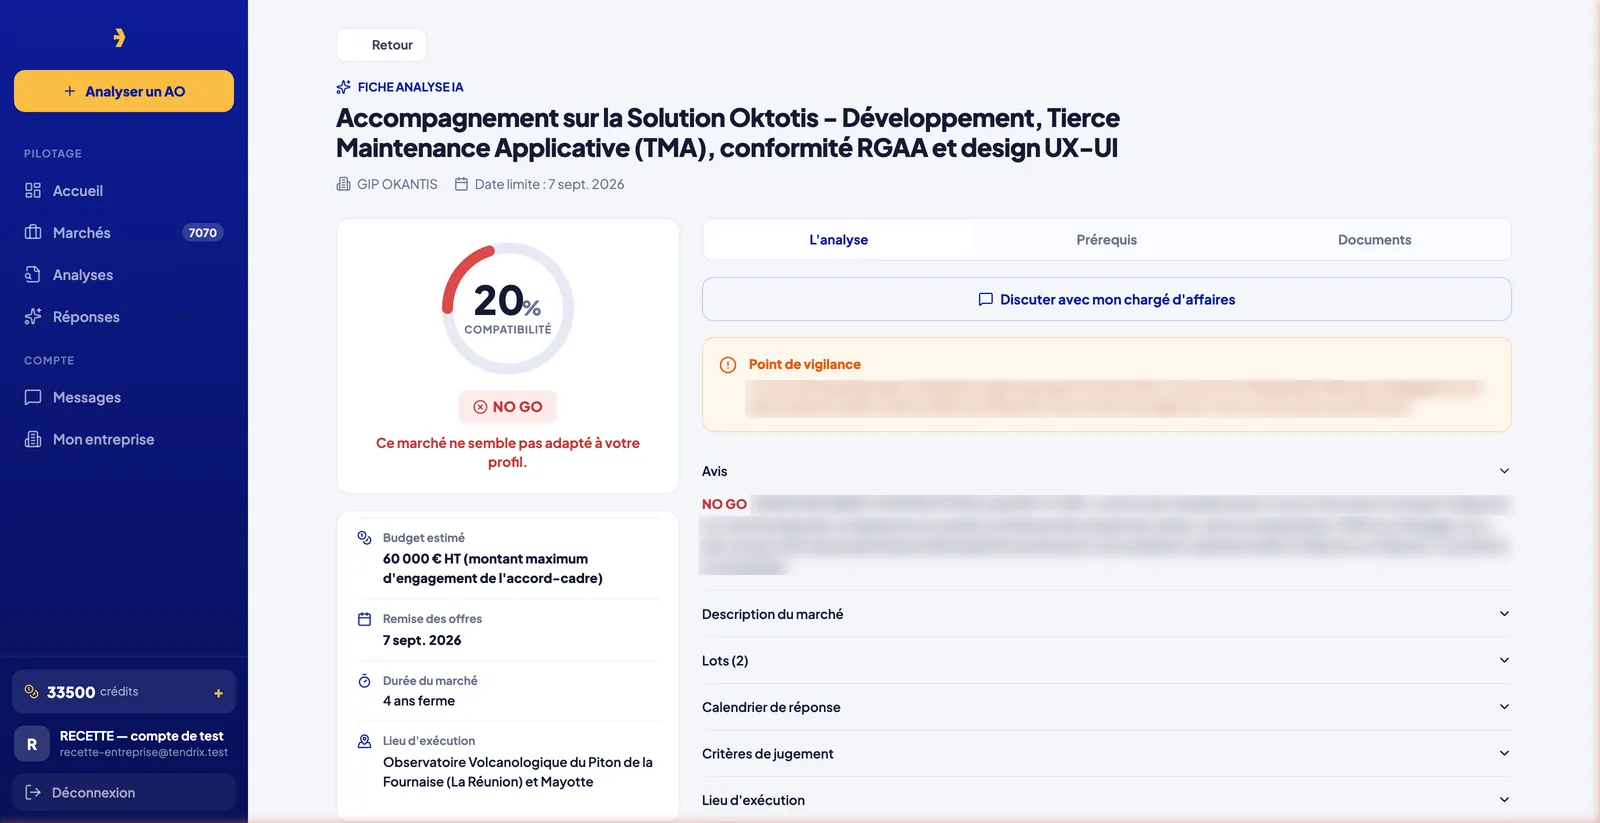This screenshot has width=1600, height=823.
Task: Click the FICHE ANALYSE IA label
Action: pos(410,87)
